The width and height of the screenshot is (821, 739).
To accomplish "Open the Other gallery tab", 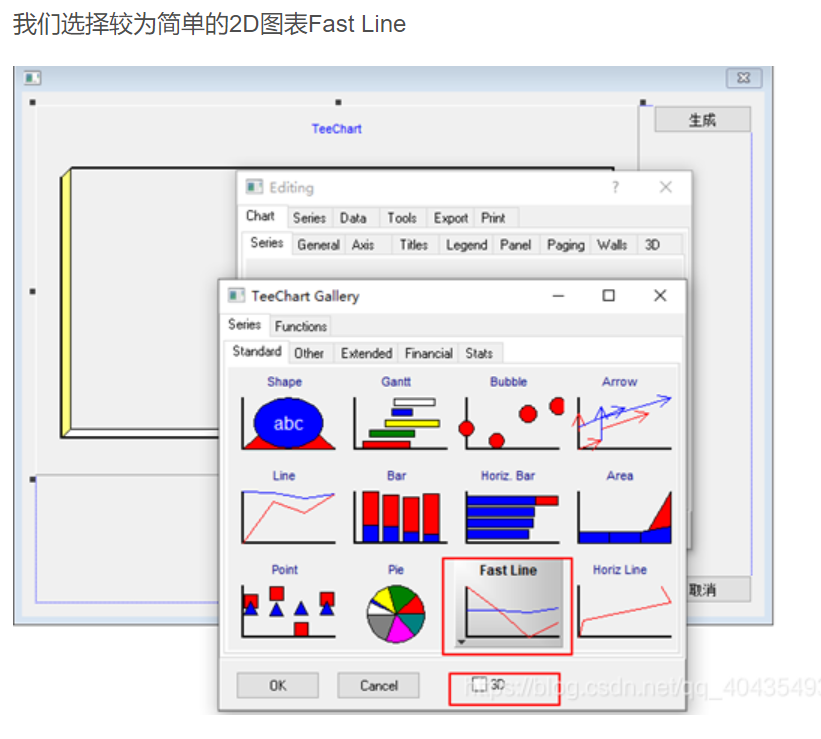I will (309, 354).
